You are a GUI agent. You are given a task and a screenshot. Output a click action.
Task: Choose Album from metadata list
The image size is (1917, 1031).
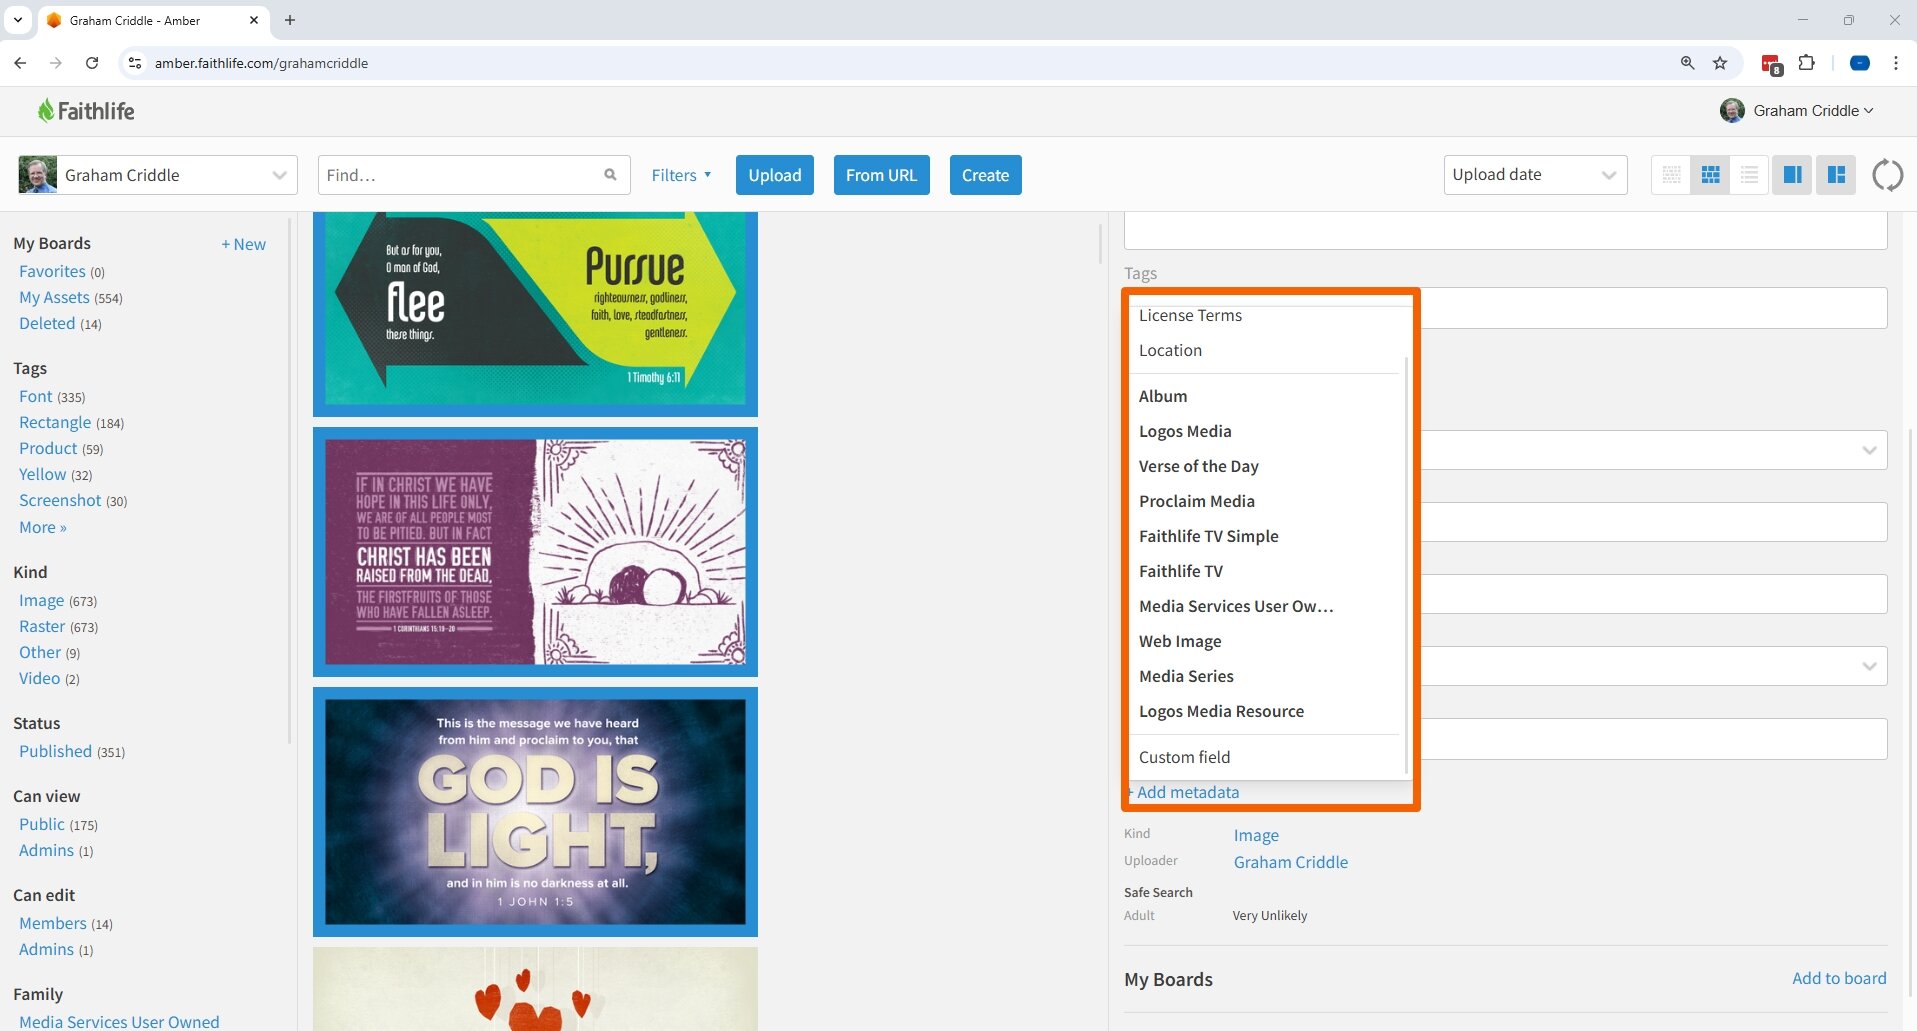(x=1163, y=396)
